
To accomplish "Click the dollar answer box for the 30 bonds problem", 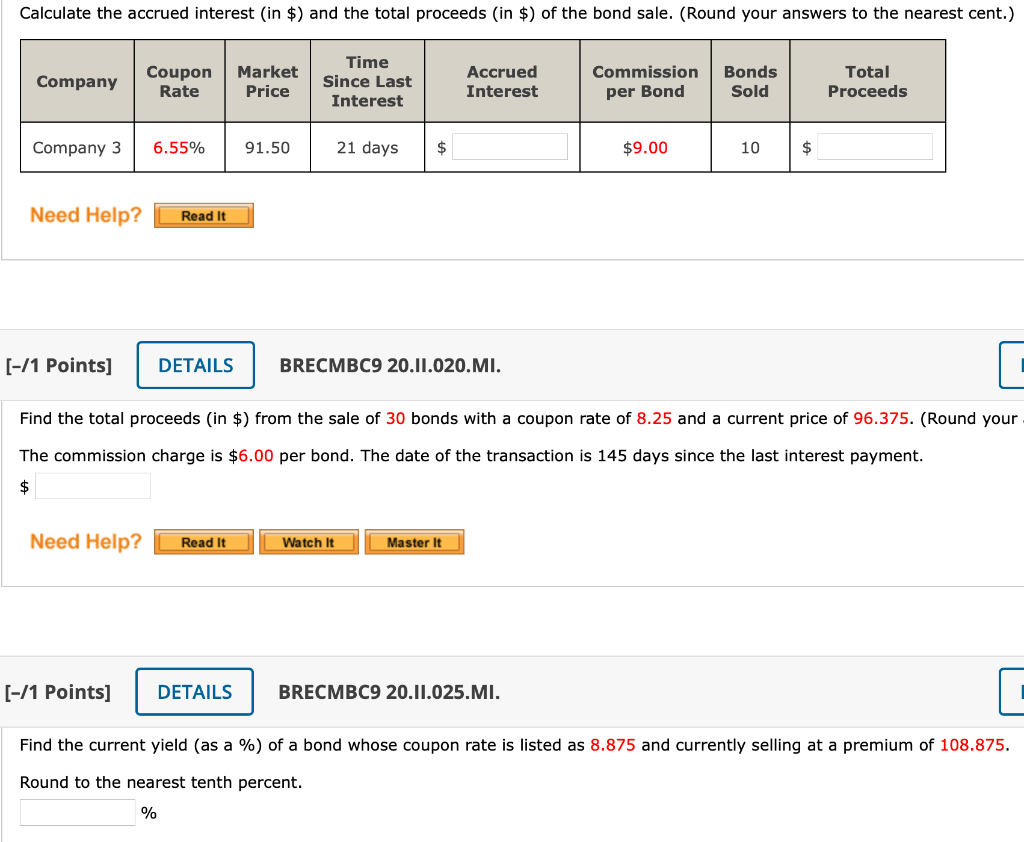I will point(92,485).
